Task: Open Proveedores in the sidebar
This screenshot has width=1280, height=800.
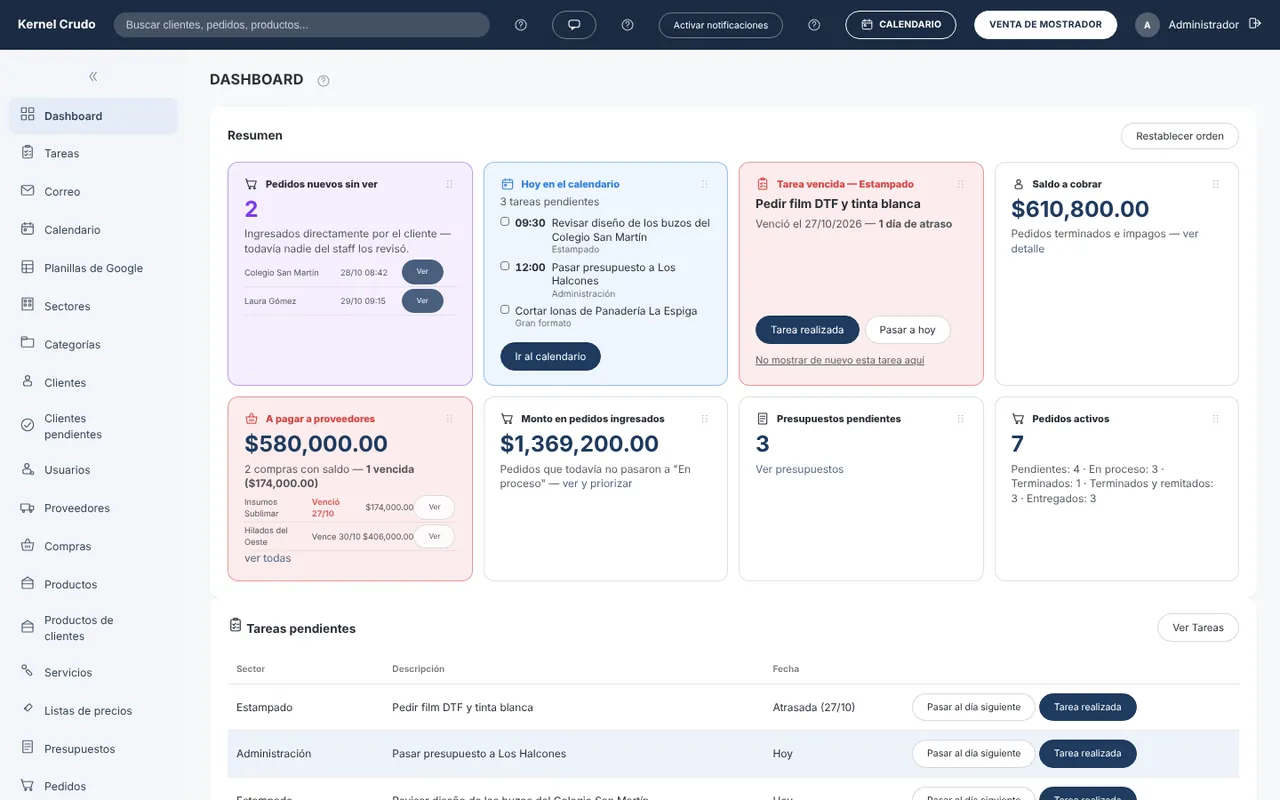Action: [x=93, y=508]
